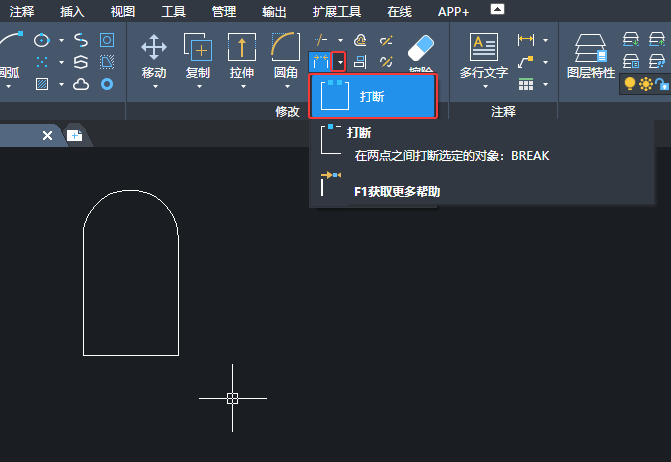671x462 pixels.
Task: Click the highlighted Break-at-point icon
Action: coord(320,62)
